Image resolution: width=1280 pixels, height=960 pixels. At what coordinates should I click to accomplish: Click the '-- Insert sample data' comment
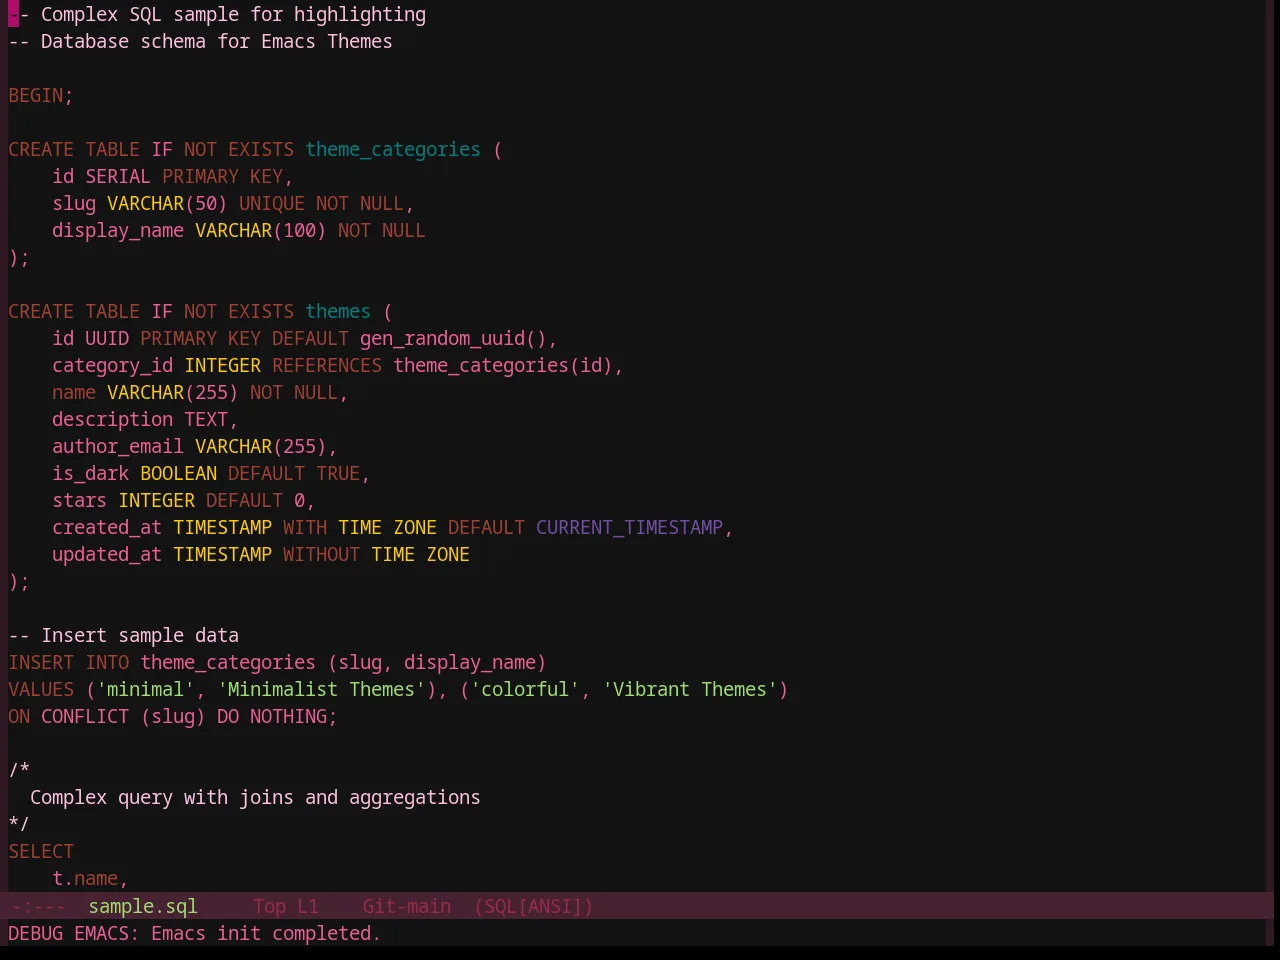point(124,635)
